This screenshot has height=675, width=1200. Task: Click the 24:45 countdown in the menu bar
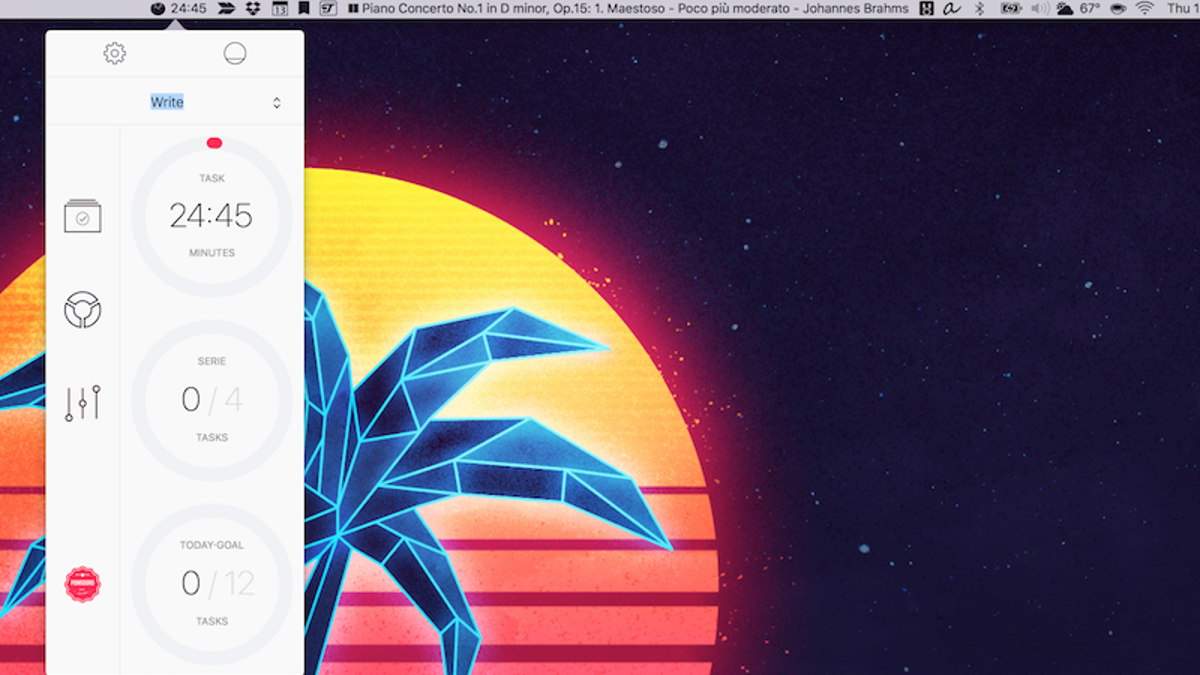pos(189,9)
